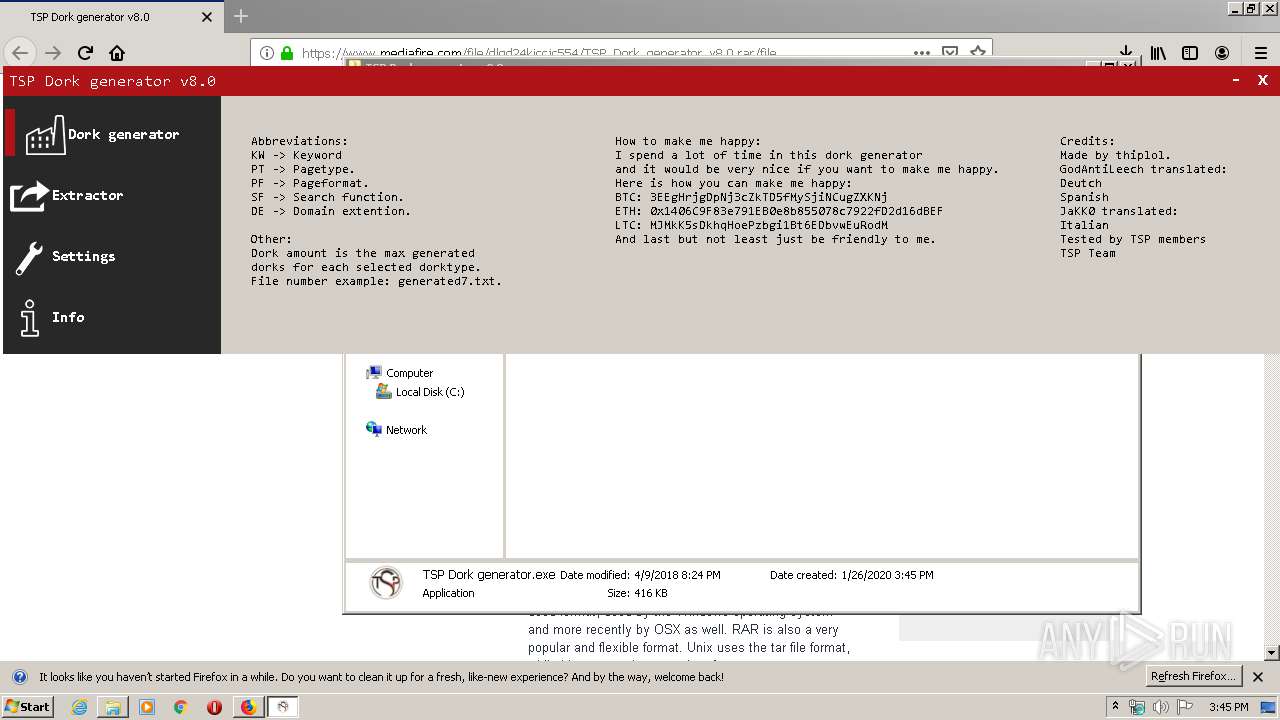Open a new Firefox tab
1280x720 pixels.
pyautogui.click(x=241, y=17)
